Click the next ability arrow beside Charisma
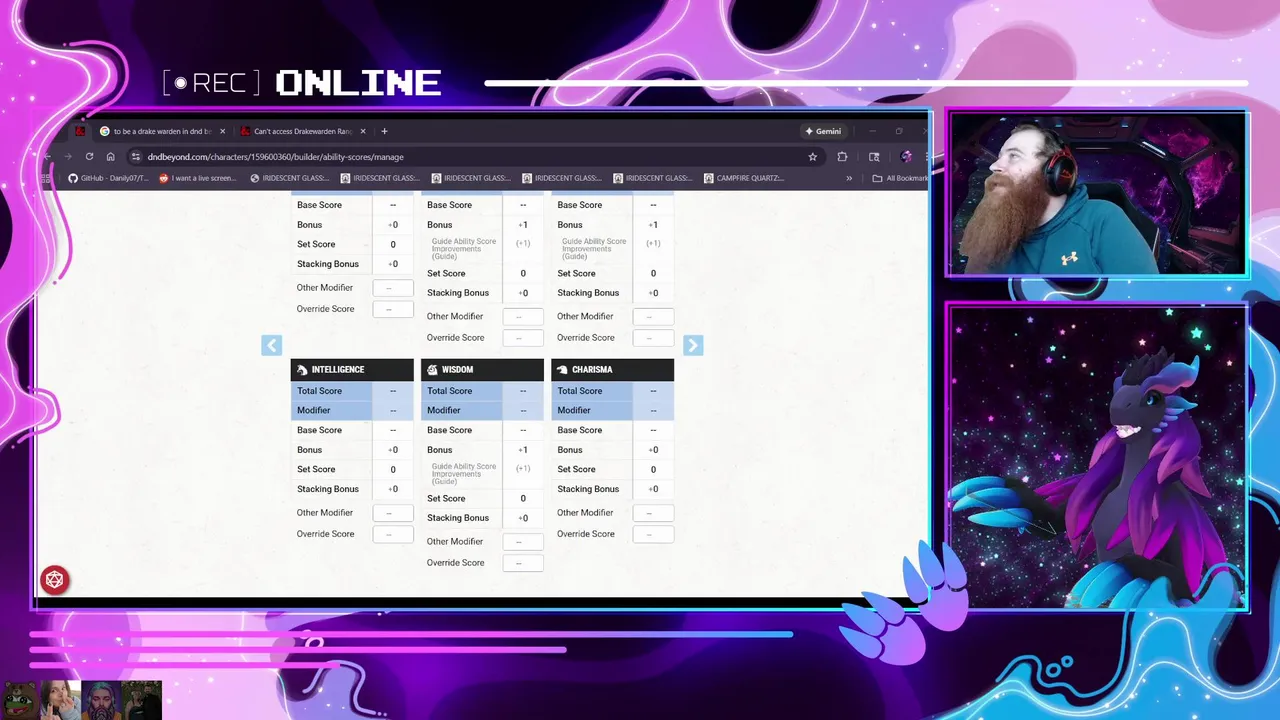Screen dimensions: 1280x720 pyautogui.click(x=693, y=345)
